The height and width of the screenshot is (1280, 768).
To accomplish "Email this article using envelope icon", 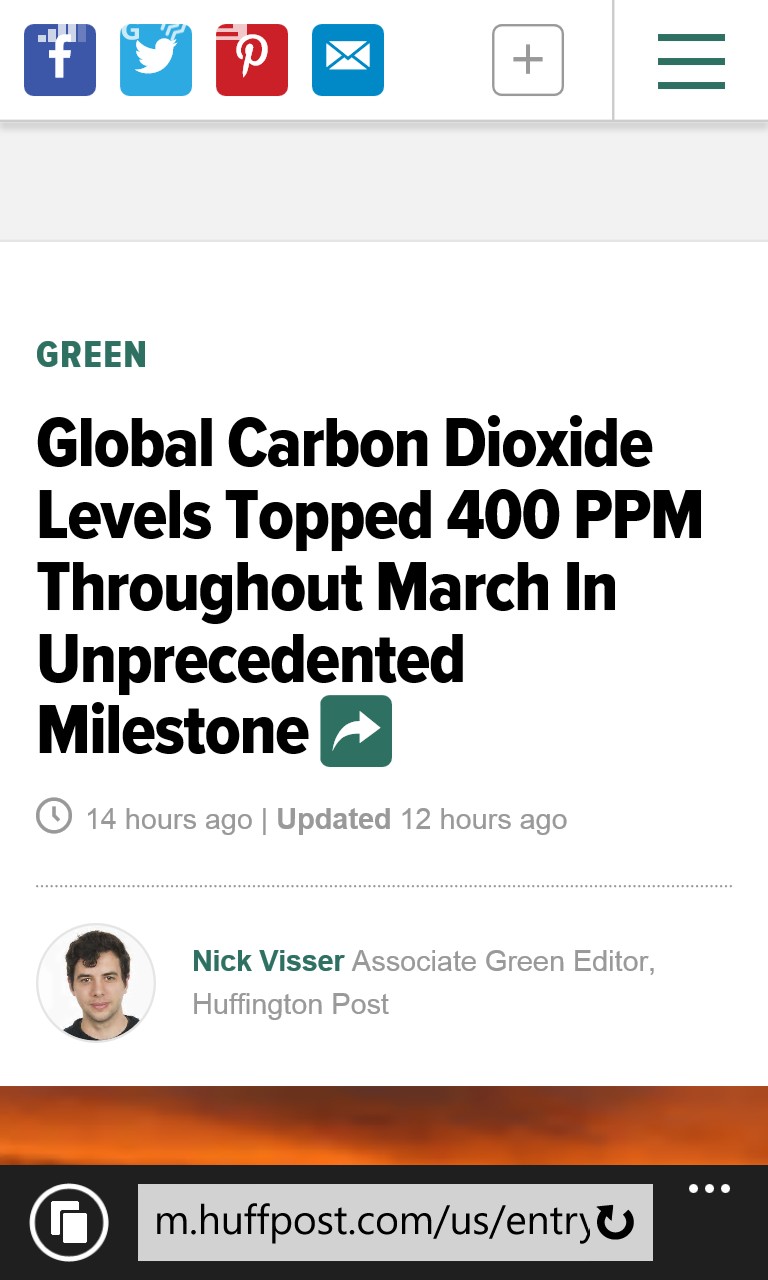I will point(348,60).
